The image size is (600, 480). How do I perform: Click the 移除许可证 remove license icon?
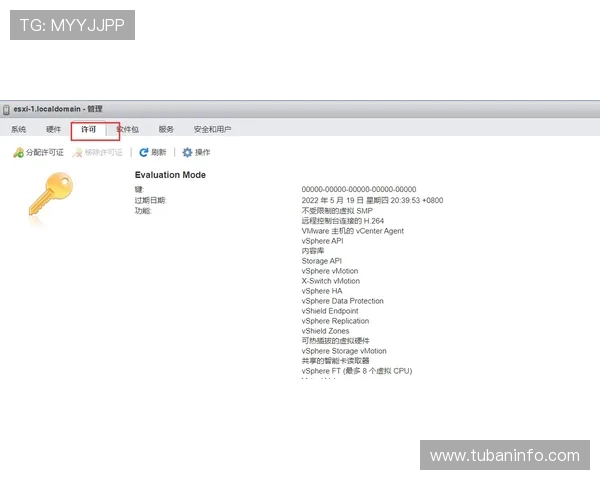[x=78, y=153]
